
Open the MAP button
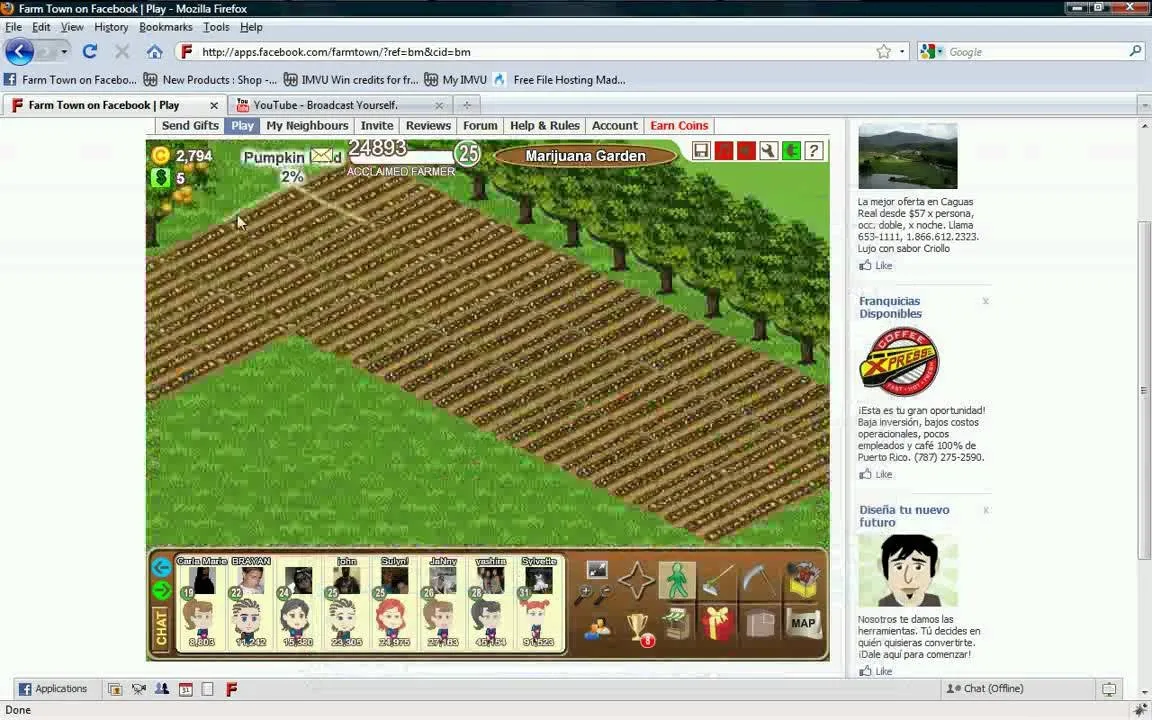click(802, 623)
